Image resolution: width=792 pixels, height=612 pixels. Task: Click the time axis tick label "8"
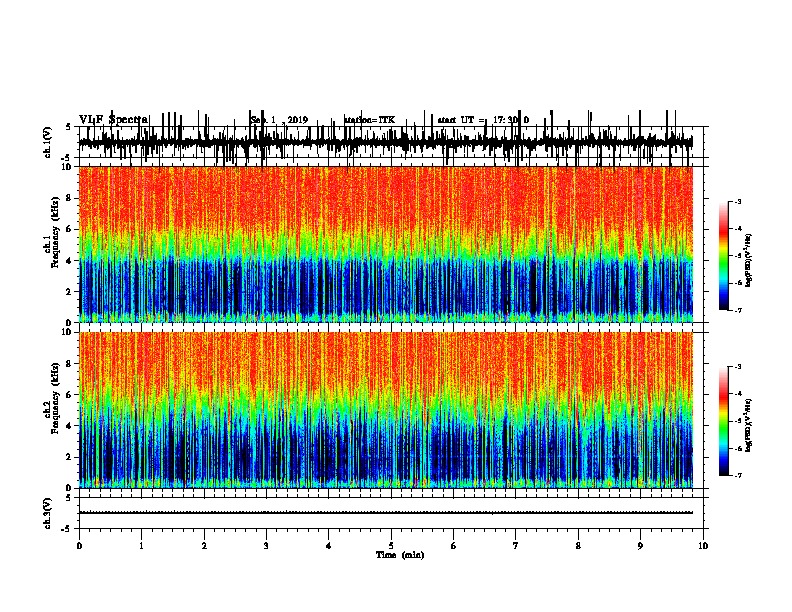pyautogui.click(x=578, y=545)
